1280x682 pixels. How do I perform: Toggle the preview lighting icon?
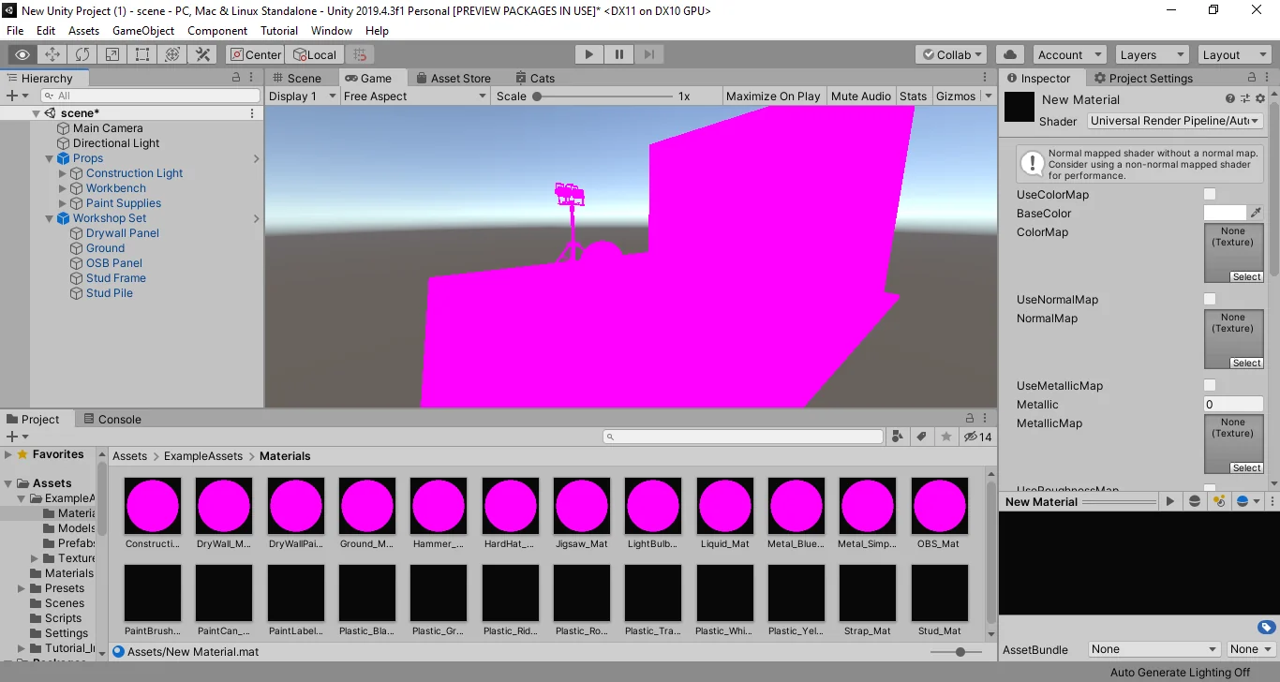(1218, 502)
